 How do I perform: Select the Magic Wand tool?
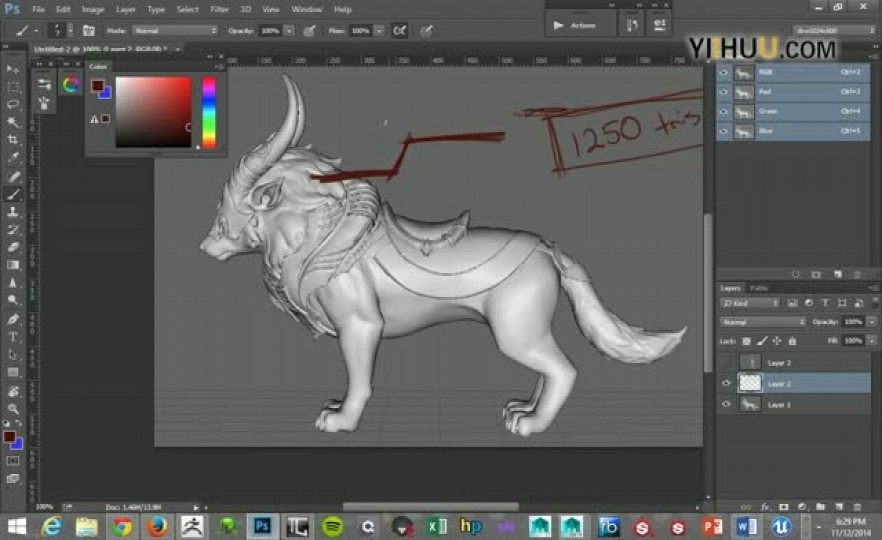[x=12, y=122]
